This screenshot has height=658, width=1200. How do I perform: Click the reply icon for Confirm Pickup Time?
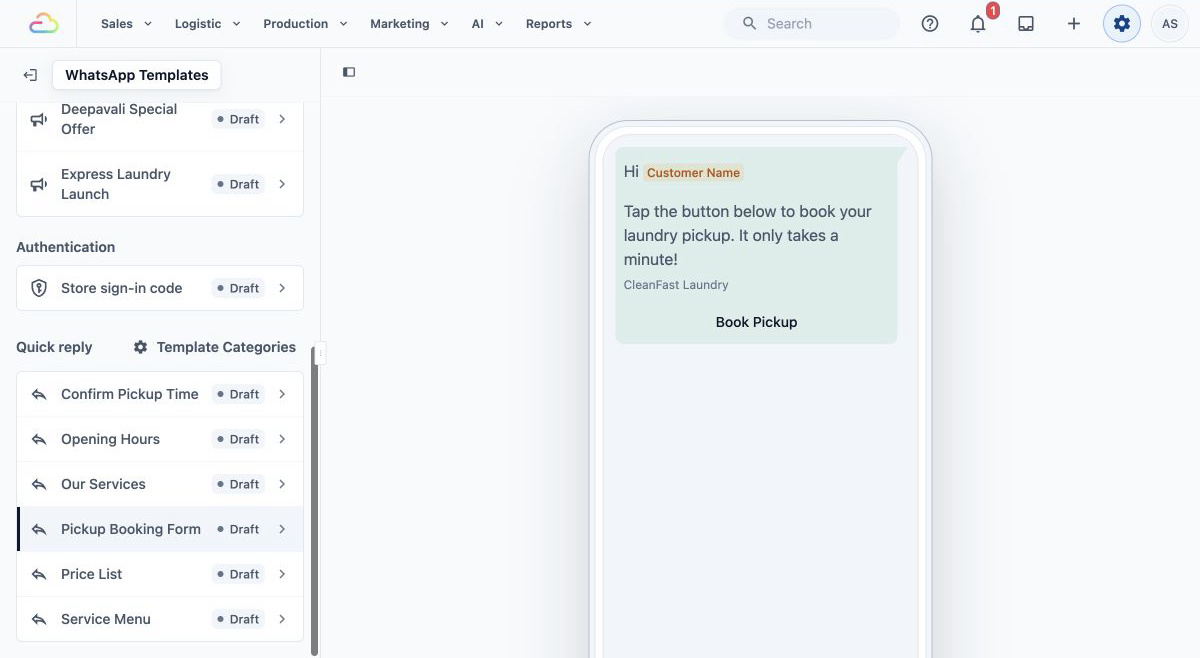click(x=39, y=394)
